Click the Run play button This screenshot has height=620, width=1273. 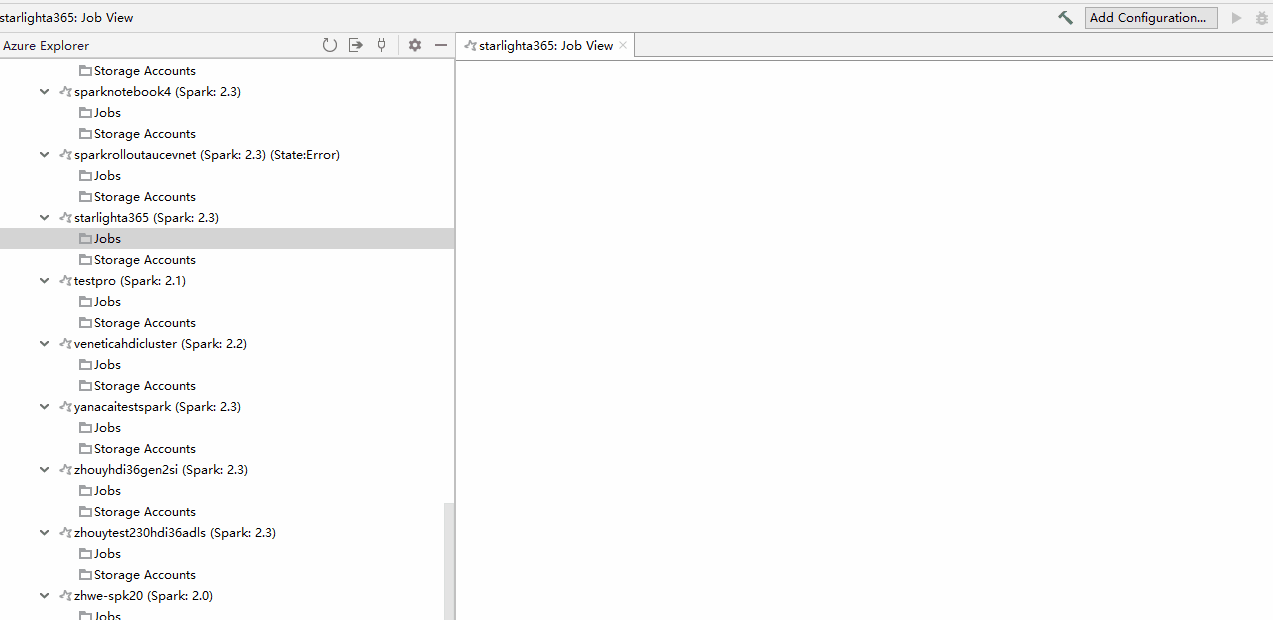[x=1236, y=17]
